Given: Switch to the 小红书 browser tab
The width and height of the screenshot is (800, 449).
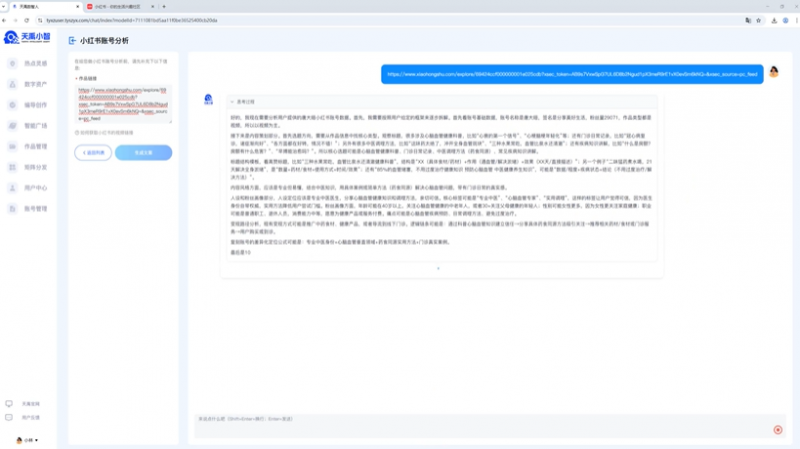Looking at the screenshot, I should pyautogui.click(x=122, y=6).
